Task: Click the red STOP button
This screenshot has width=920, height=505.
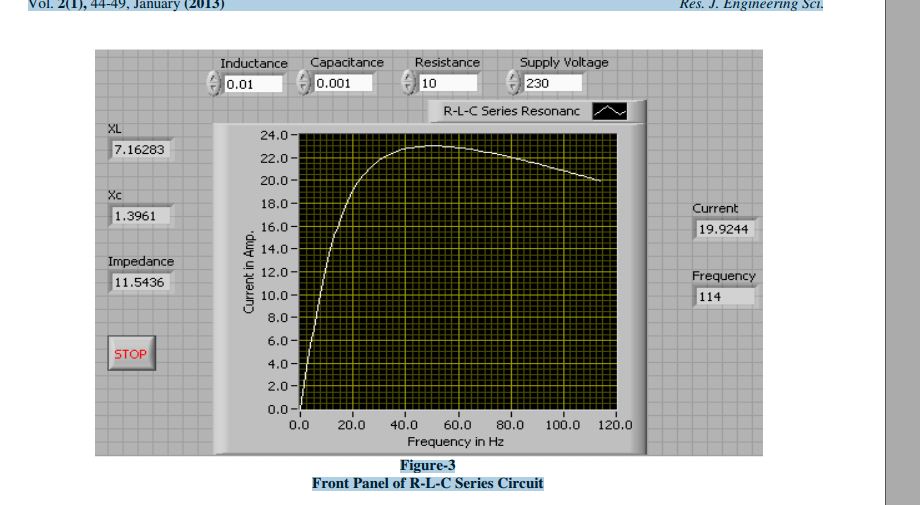Action: click(131, 353)
